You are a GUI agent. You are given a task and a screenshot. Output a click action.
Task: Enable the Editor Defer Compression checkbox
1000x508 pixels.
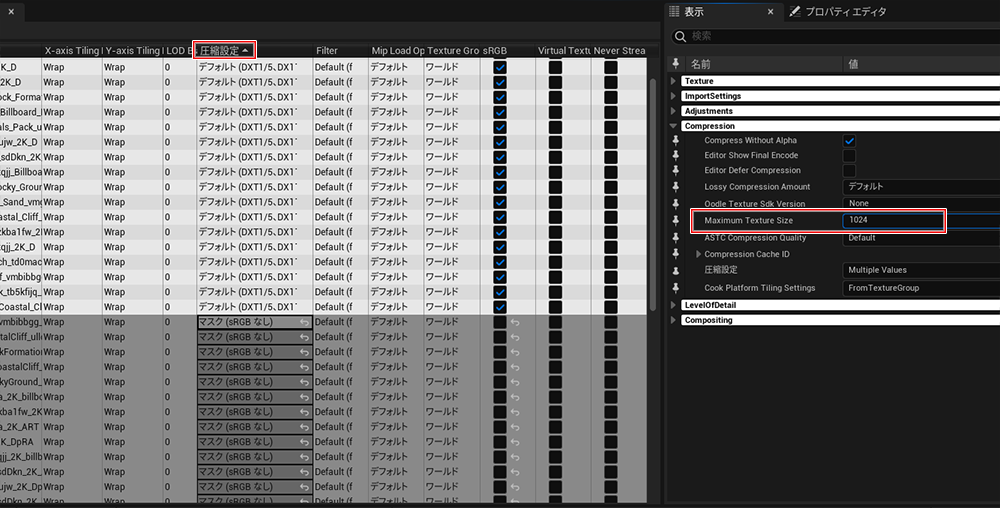849,171
